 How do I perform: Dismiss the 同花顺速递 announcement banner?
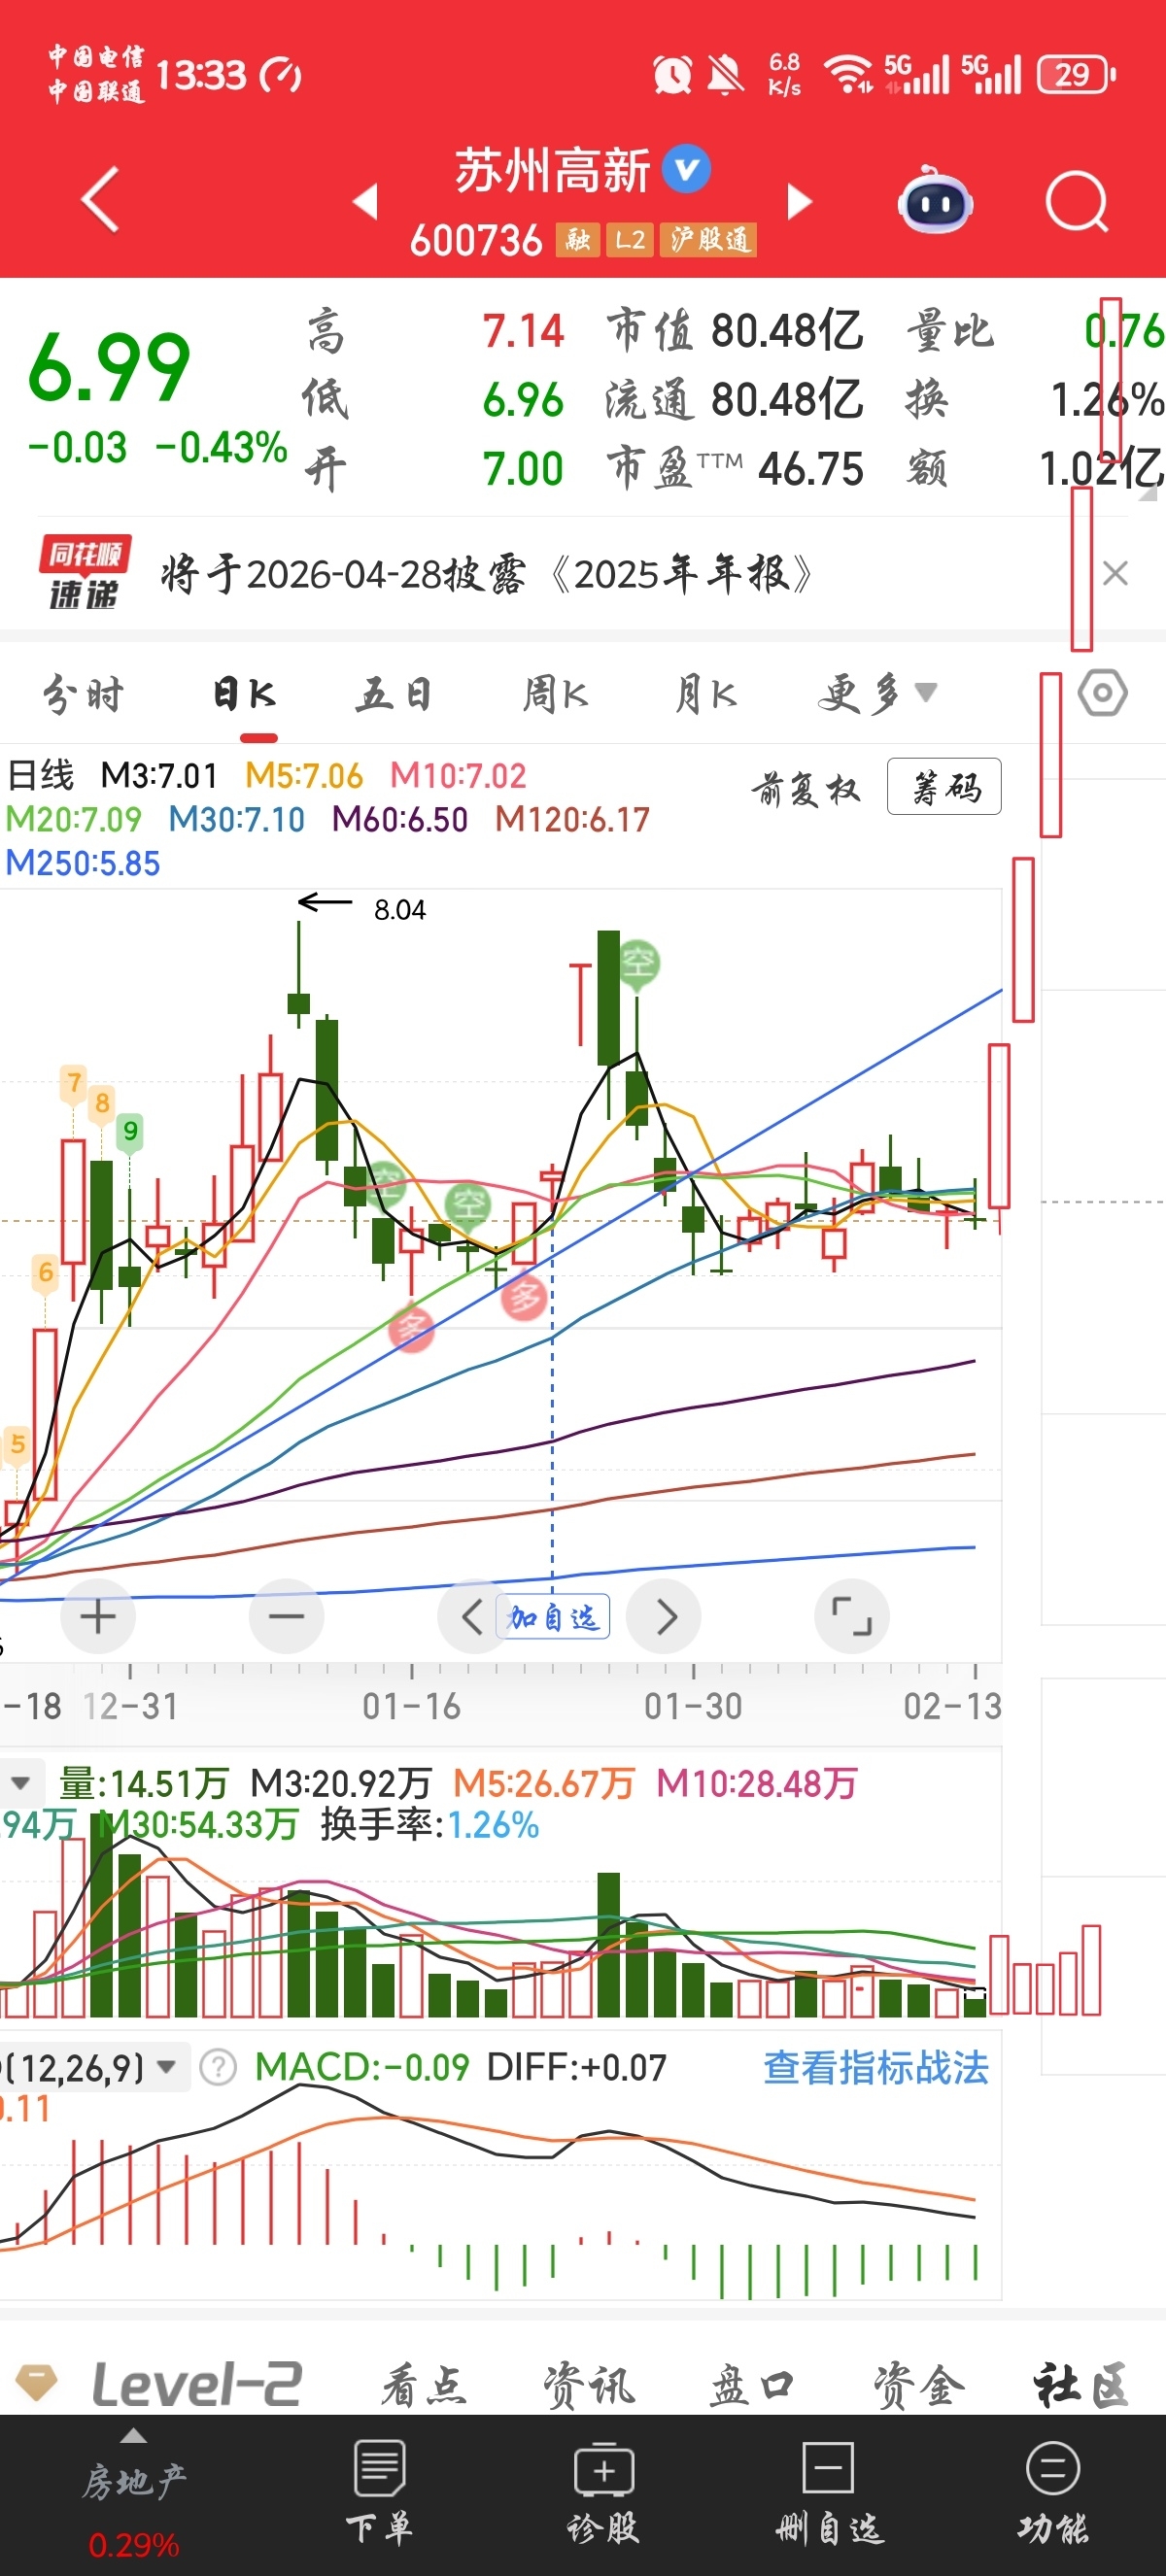[1115, 573]
